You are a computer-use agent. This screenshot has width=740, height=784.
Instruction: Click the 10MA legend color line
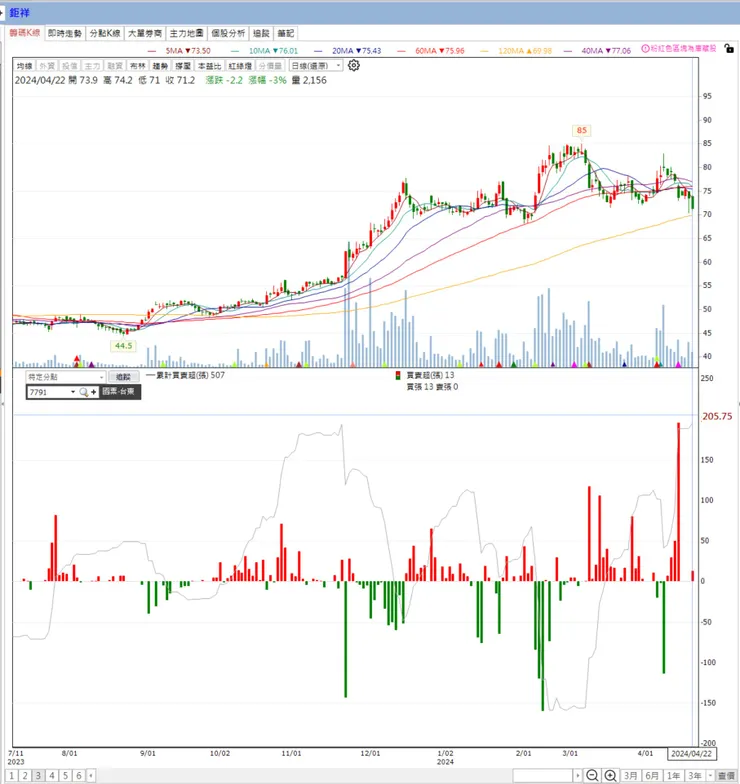[235, 50]
